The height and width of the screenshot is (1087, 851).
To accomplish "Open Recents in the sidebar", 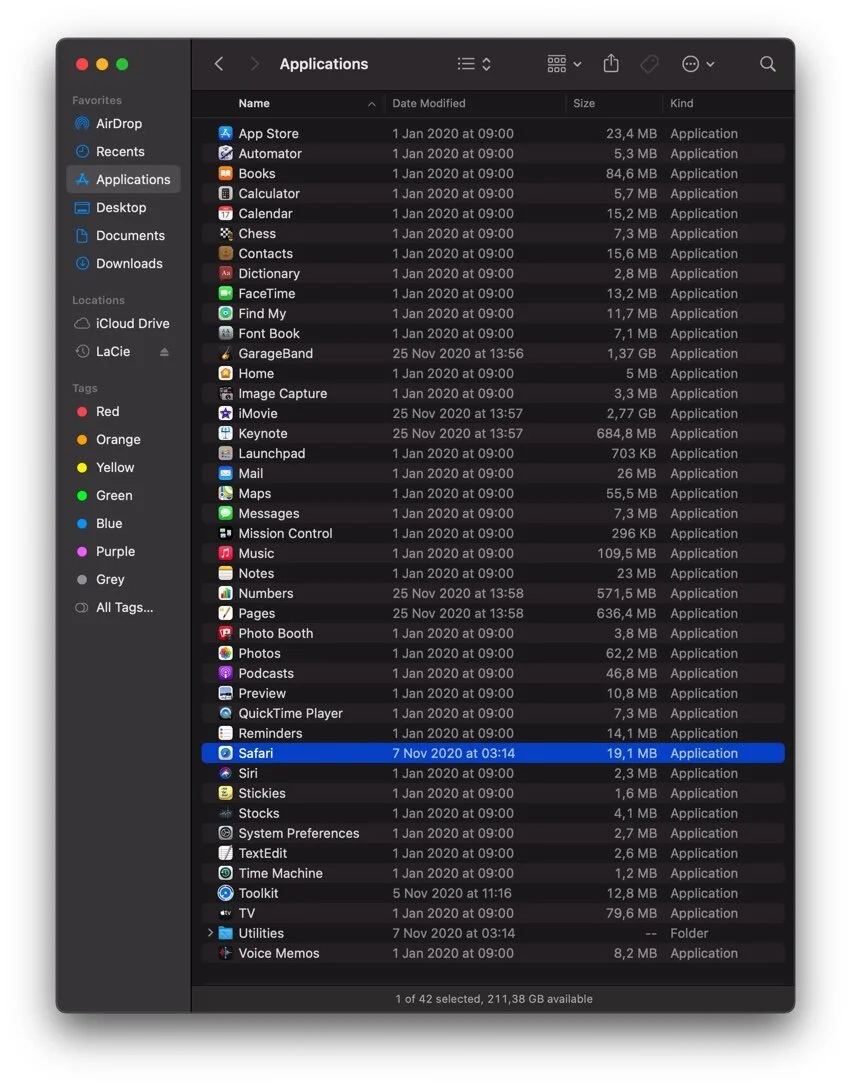I will coord(123,151).
